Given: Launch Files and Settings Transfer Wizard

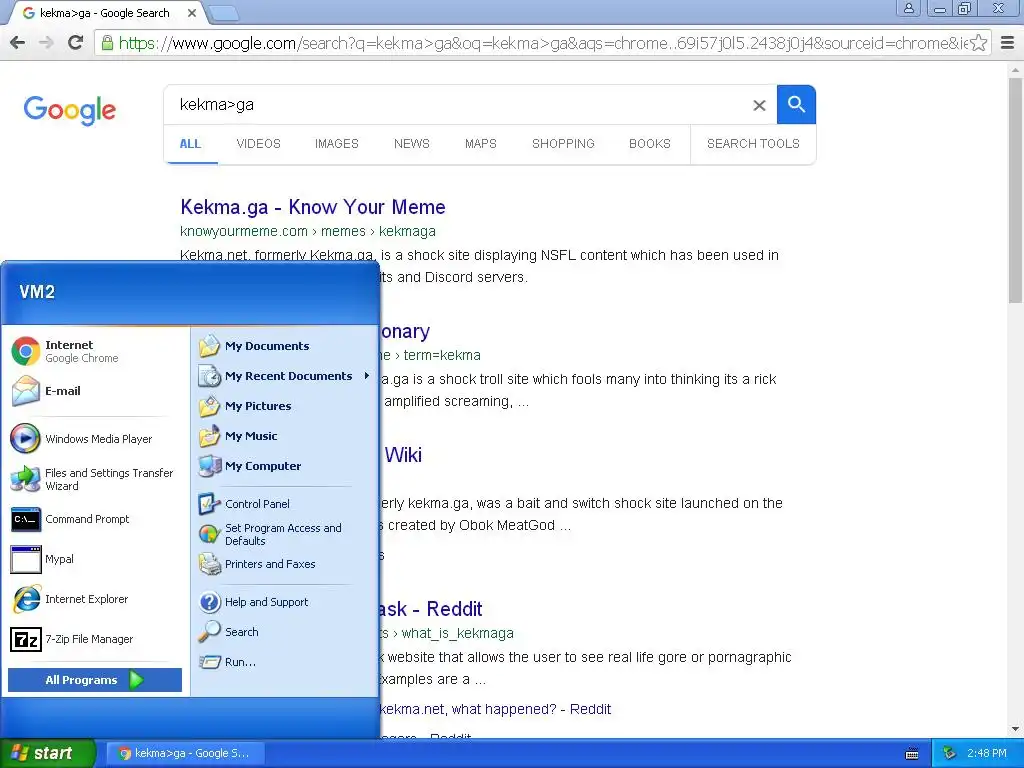Looking at the screenshot, I should click(x=95, y=479).
